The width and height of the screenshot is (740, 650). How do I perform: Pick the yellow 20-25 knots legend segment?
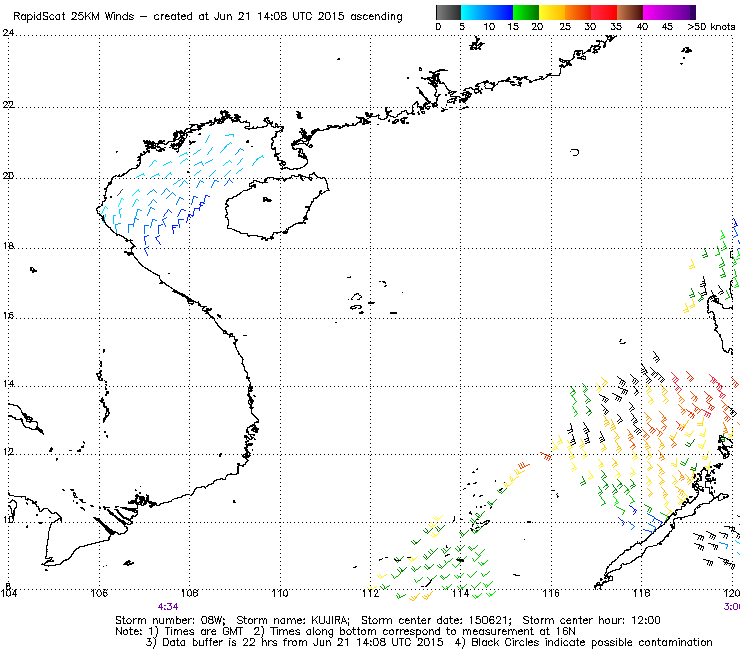(552, 12)
